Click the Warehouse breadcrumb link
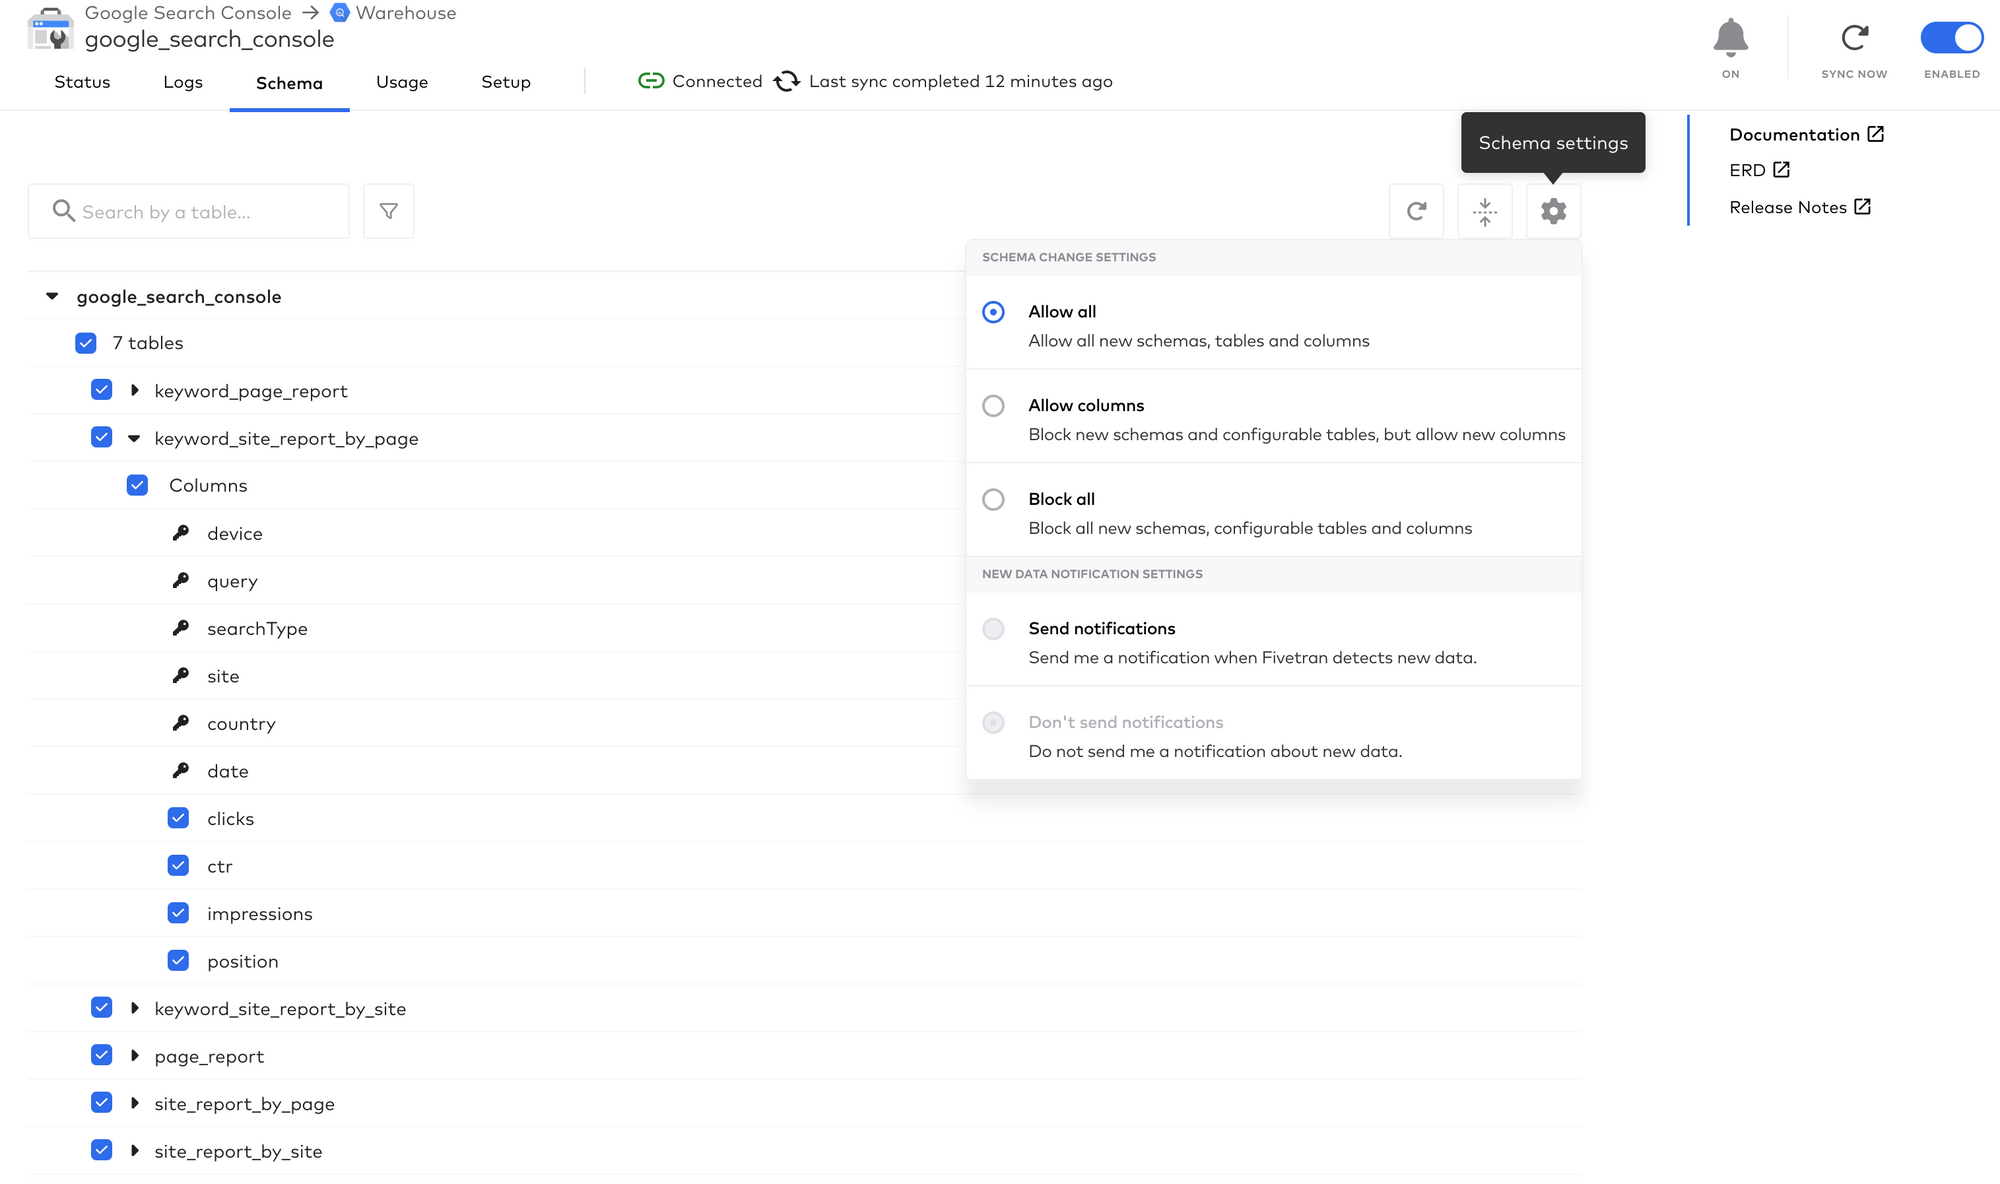This screenshot has height=1184, width=2000. (x=406, y=13)
